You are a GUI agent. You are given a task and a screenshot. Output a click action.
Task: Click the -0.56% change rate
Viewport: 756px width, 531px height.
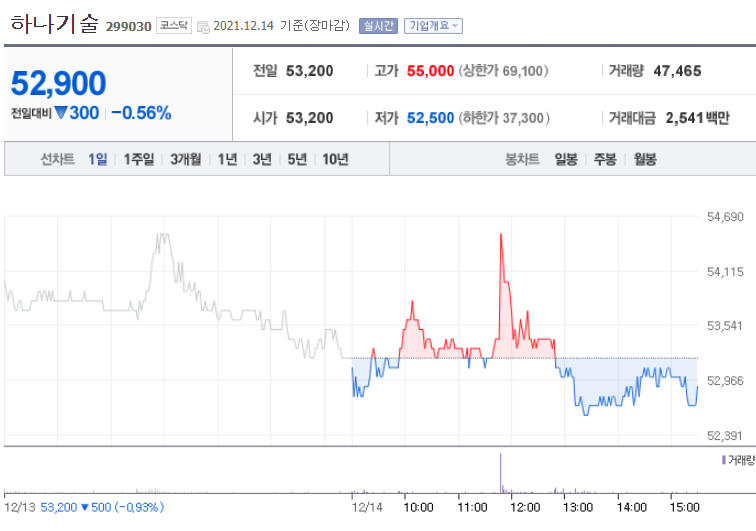pyautogui.click(x=141, y=113)
